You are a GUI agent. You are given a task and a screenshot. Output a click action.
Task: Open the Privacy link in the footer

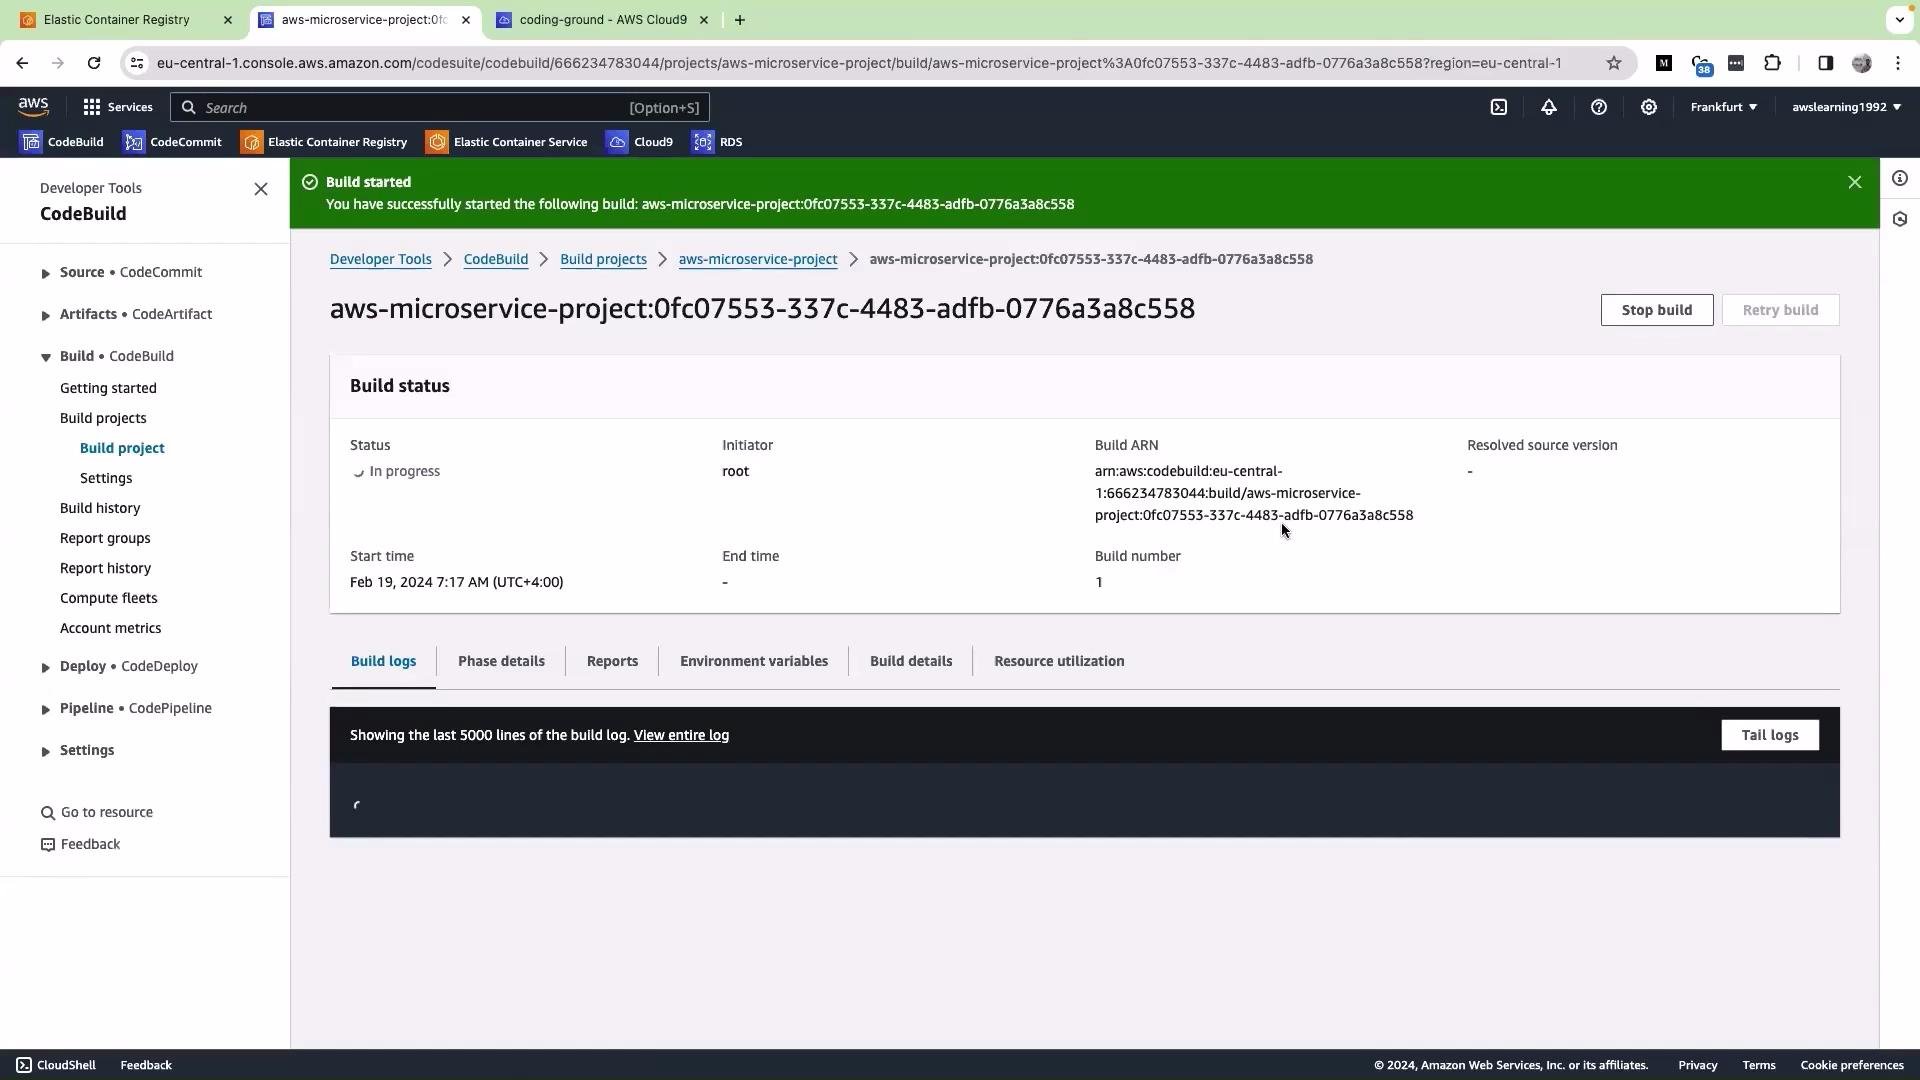click(1697, 1065)
